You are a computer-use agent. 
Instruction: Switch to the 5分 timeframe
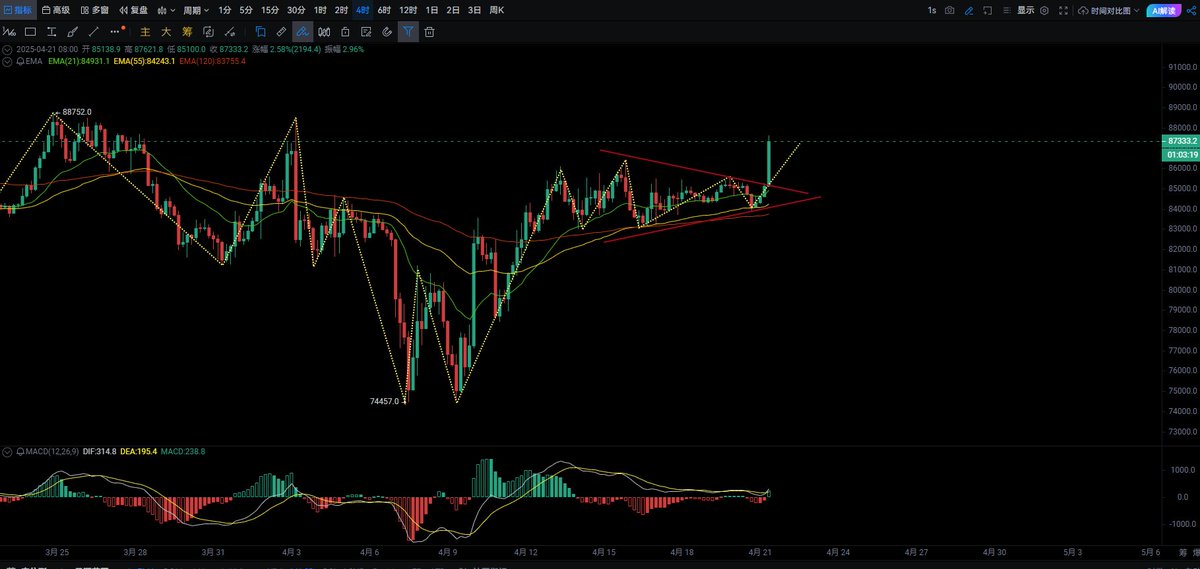[246, 10]
